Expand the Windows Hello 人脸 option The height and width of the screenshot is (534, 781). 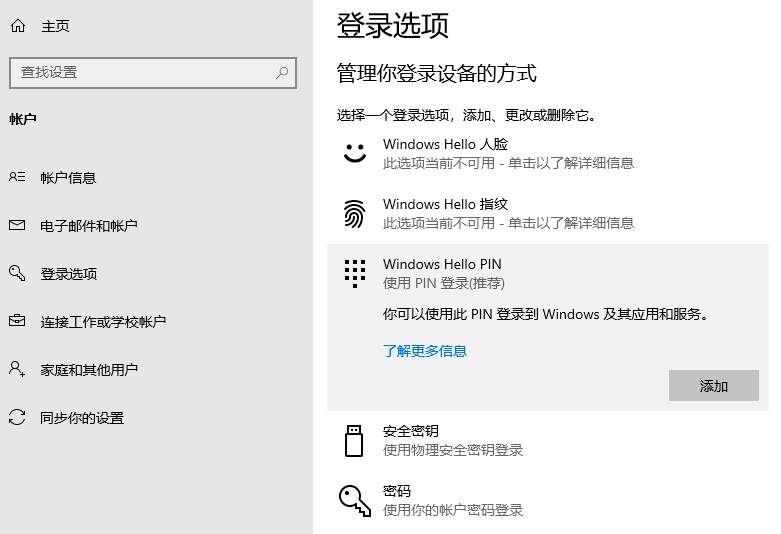point(548,153)
